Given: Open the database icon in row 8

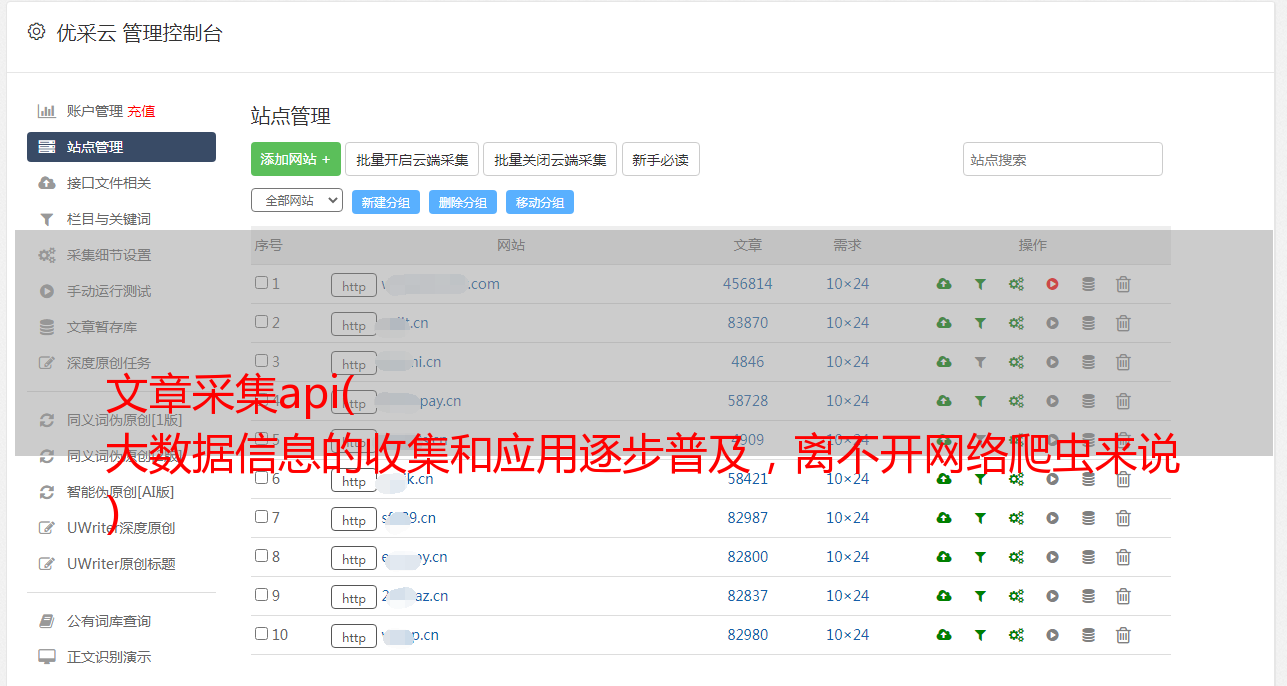Looking at the screenshot, I should 1088,557.
